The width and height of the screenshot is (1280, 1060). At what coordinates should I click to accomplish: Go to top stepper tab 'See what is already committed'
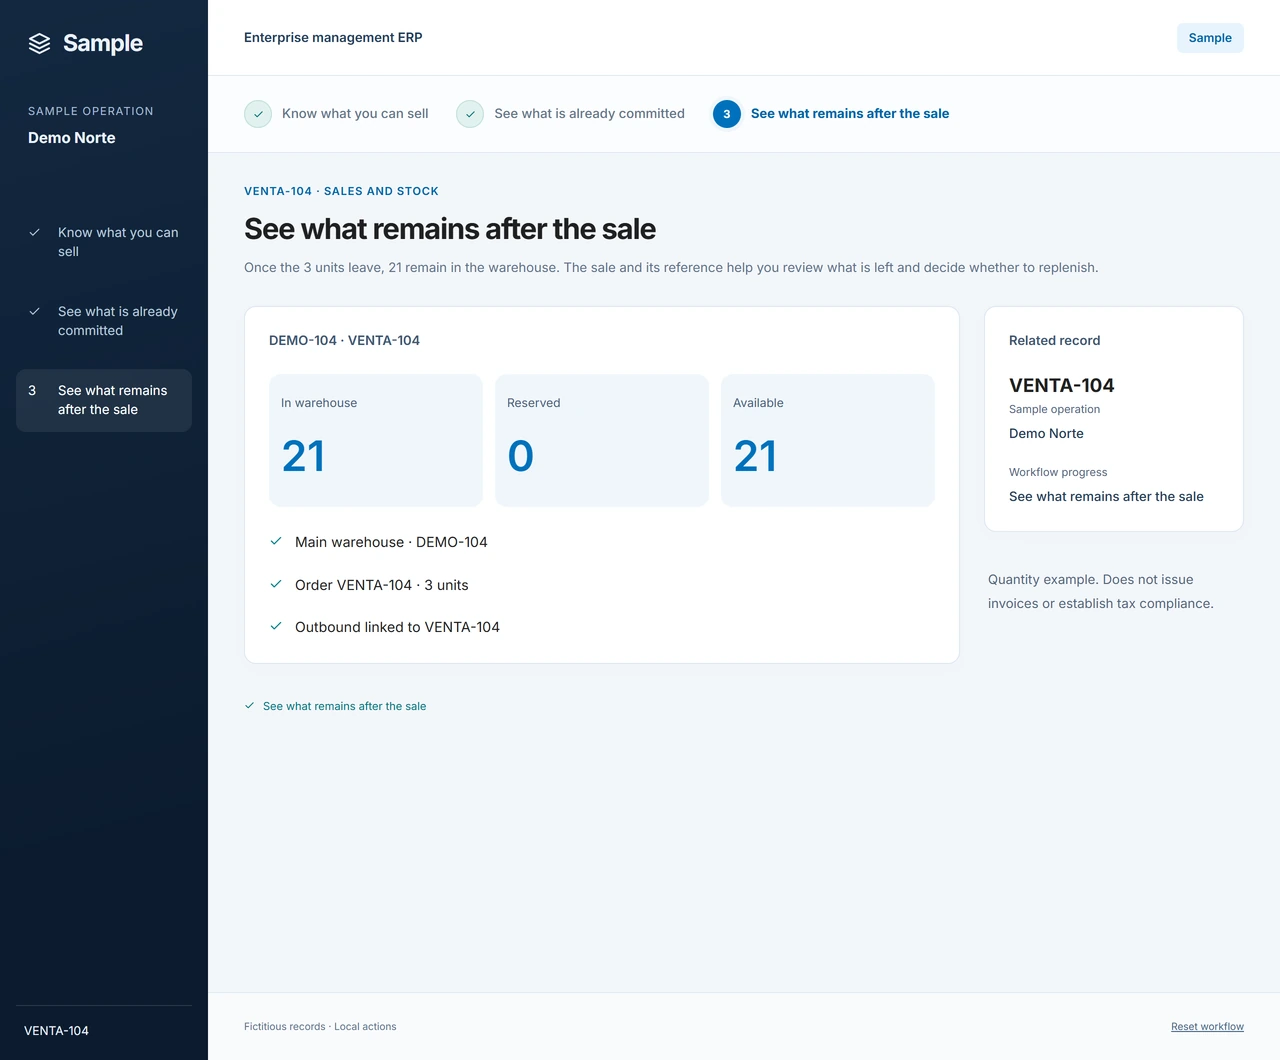(x=570, y=114)
